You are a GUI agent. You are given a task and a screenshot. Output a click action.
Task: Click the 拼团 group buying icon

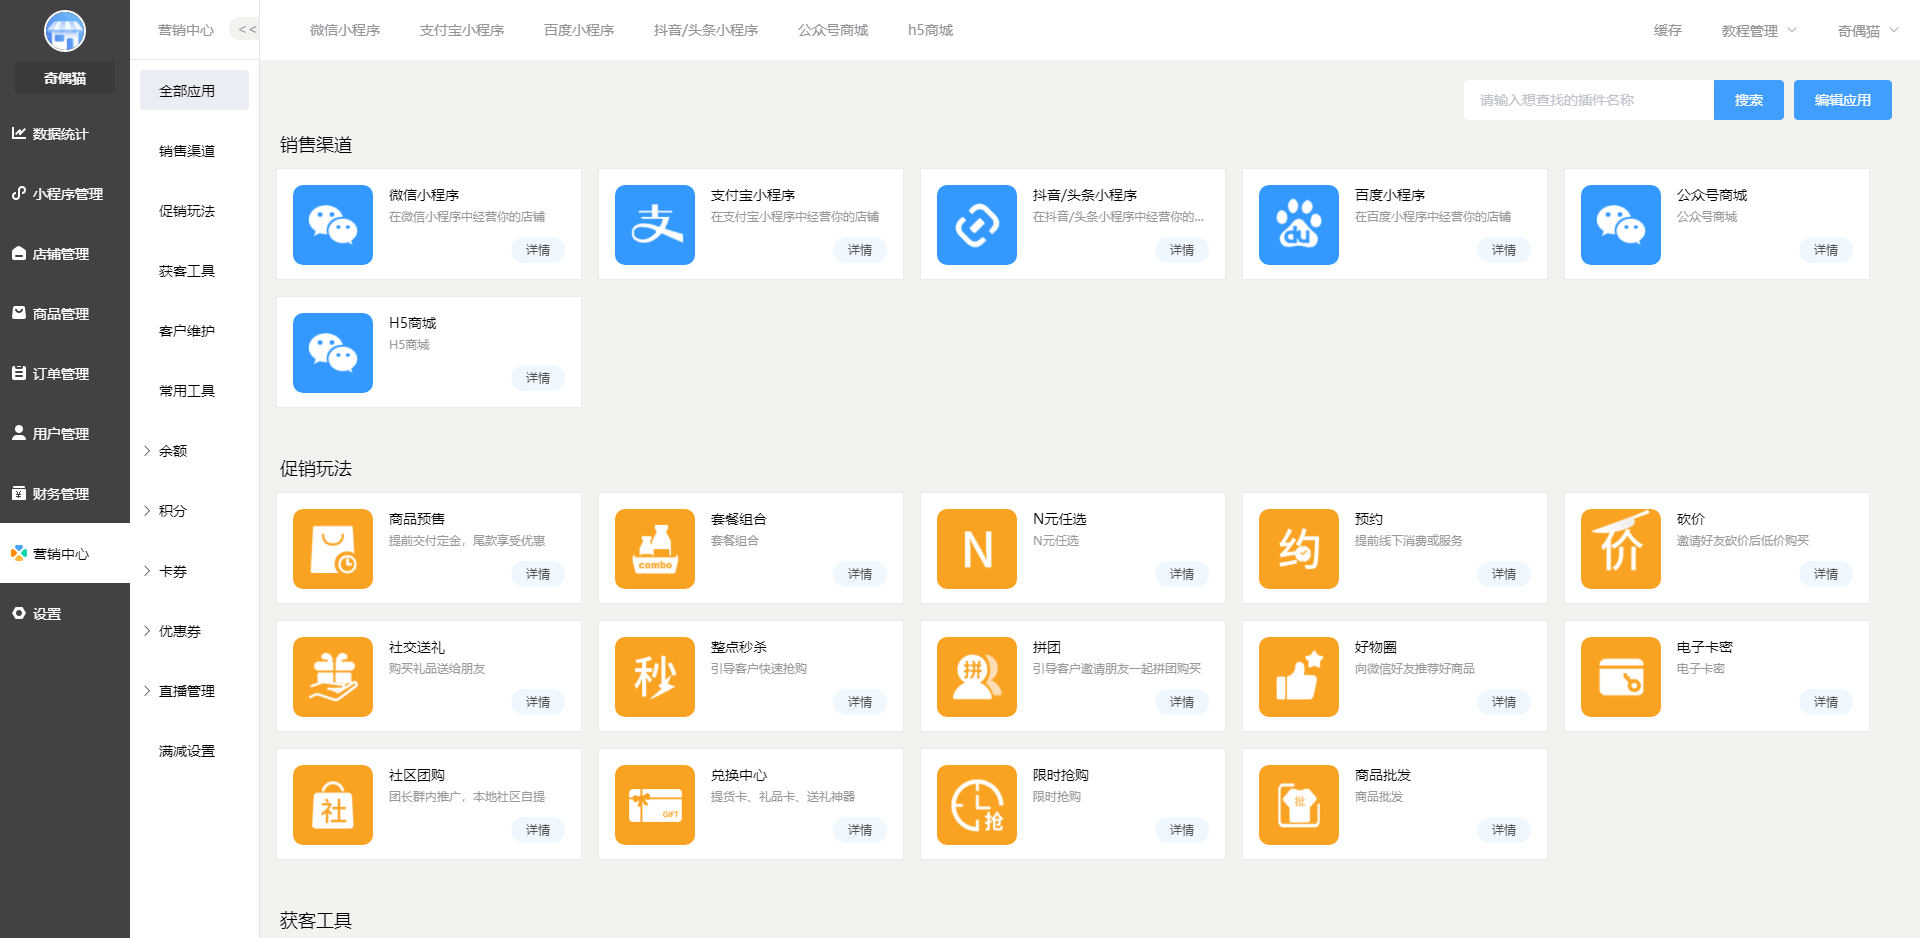(976, 677)
